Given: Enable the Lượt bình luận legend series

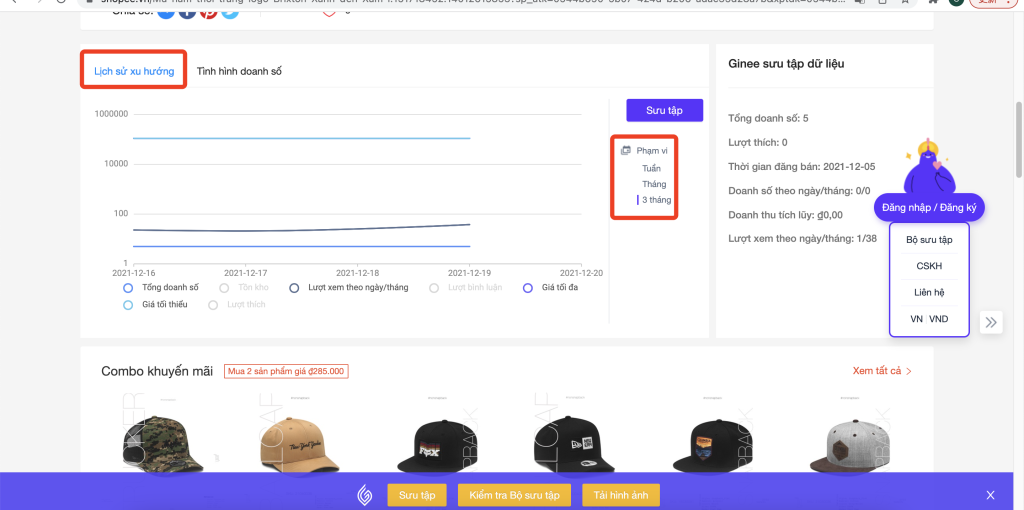Looking at the screenshot, I should [x=466, y=287].
